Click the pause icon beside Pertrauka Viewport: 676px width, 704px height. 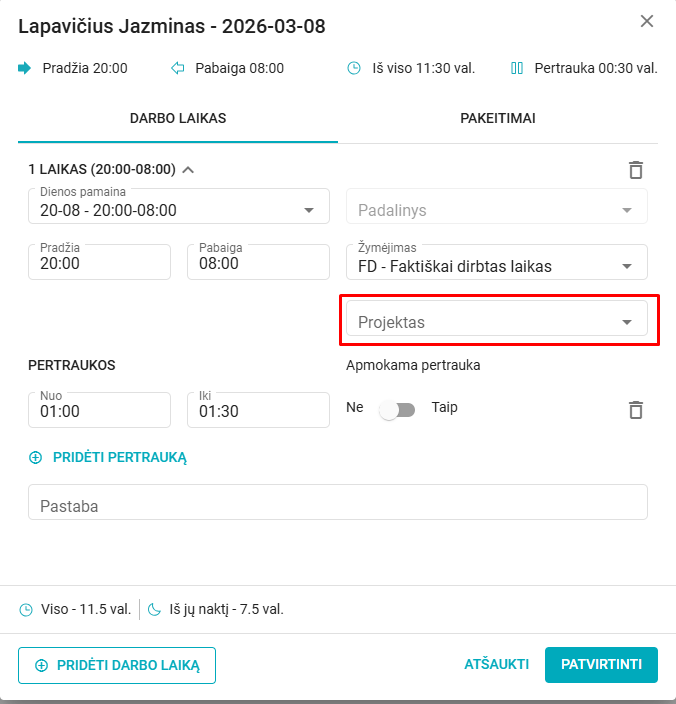pos(517,68)
